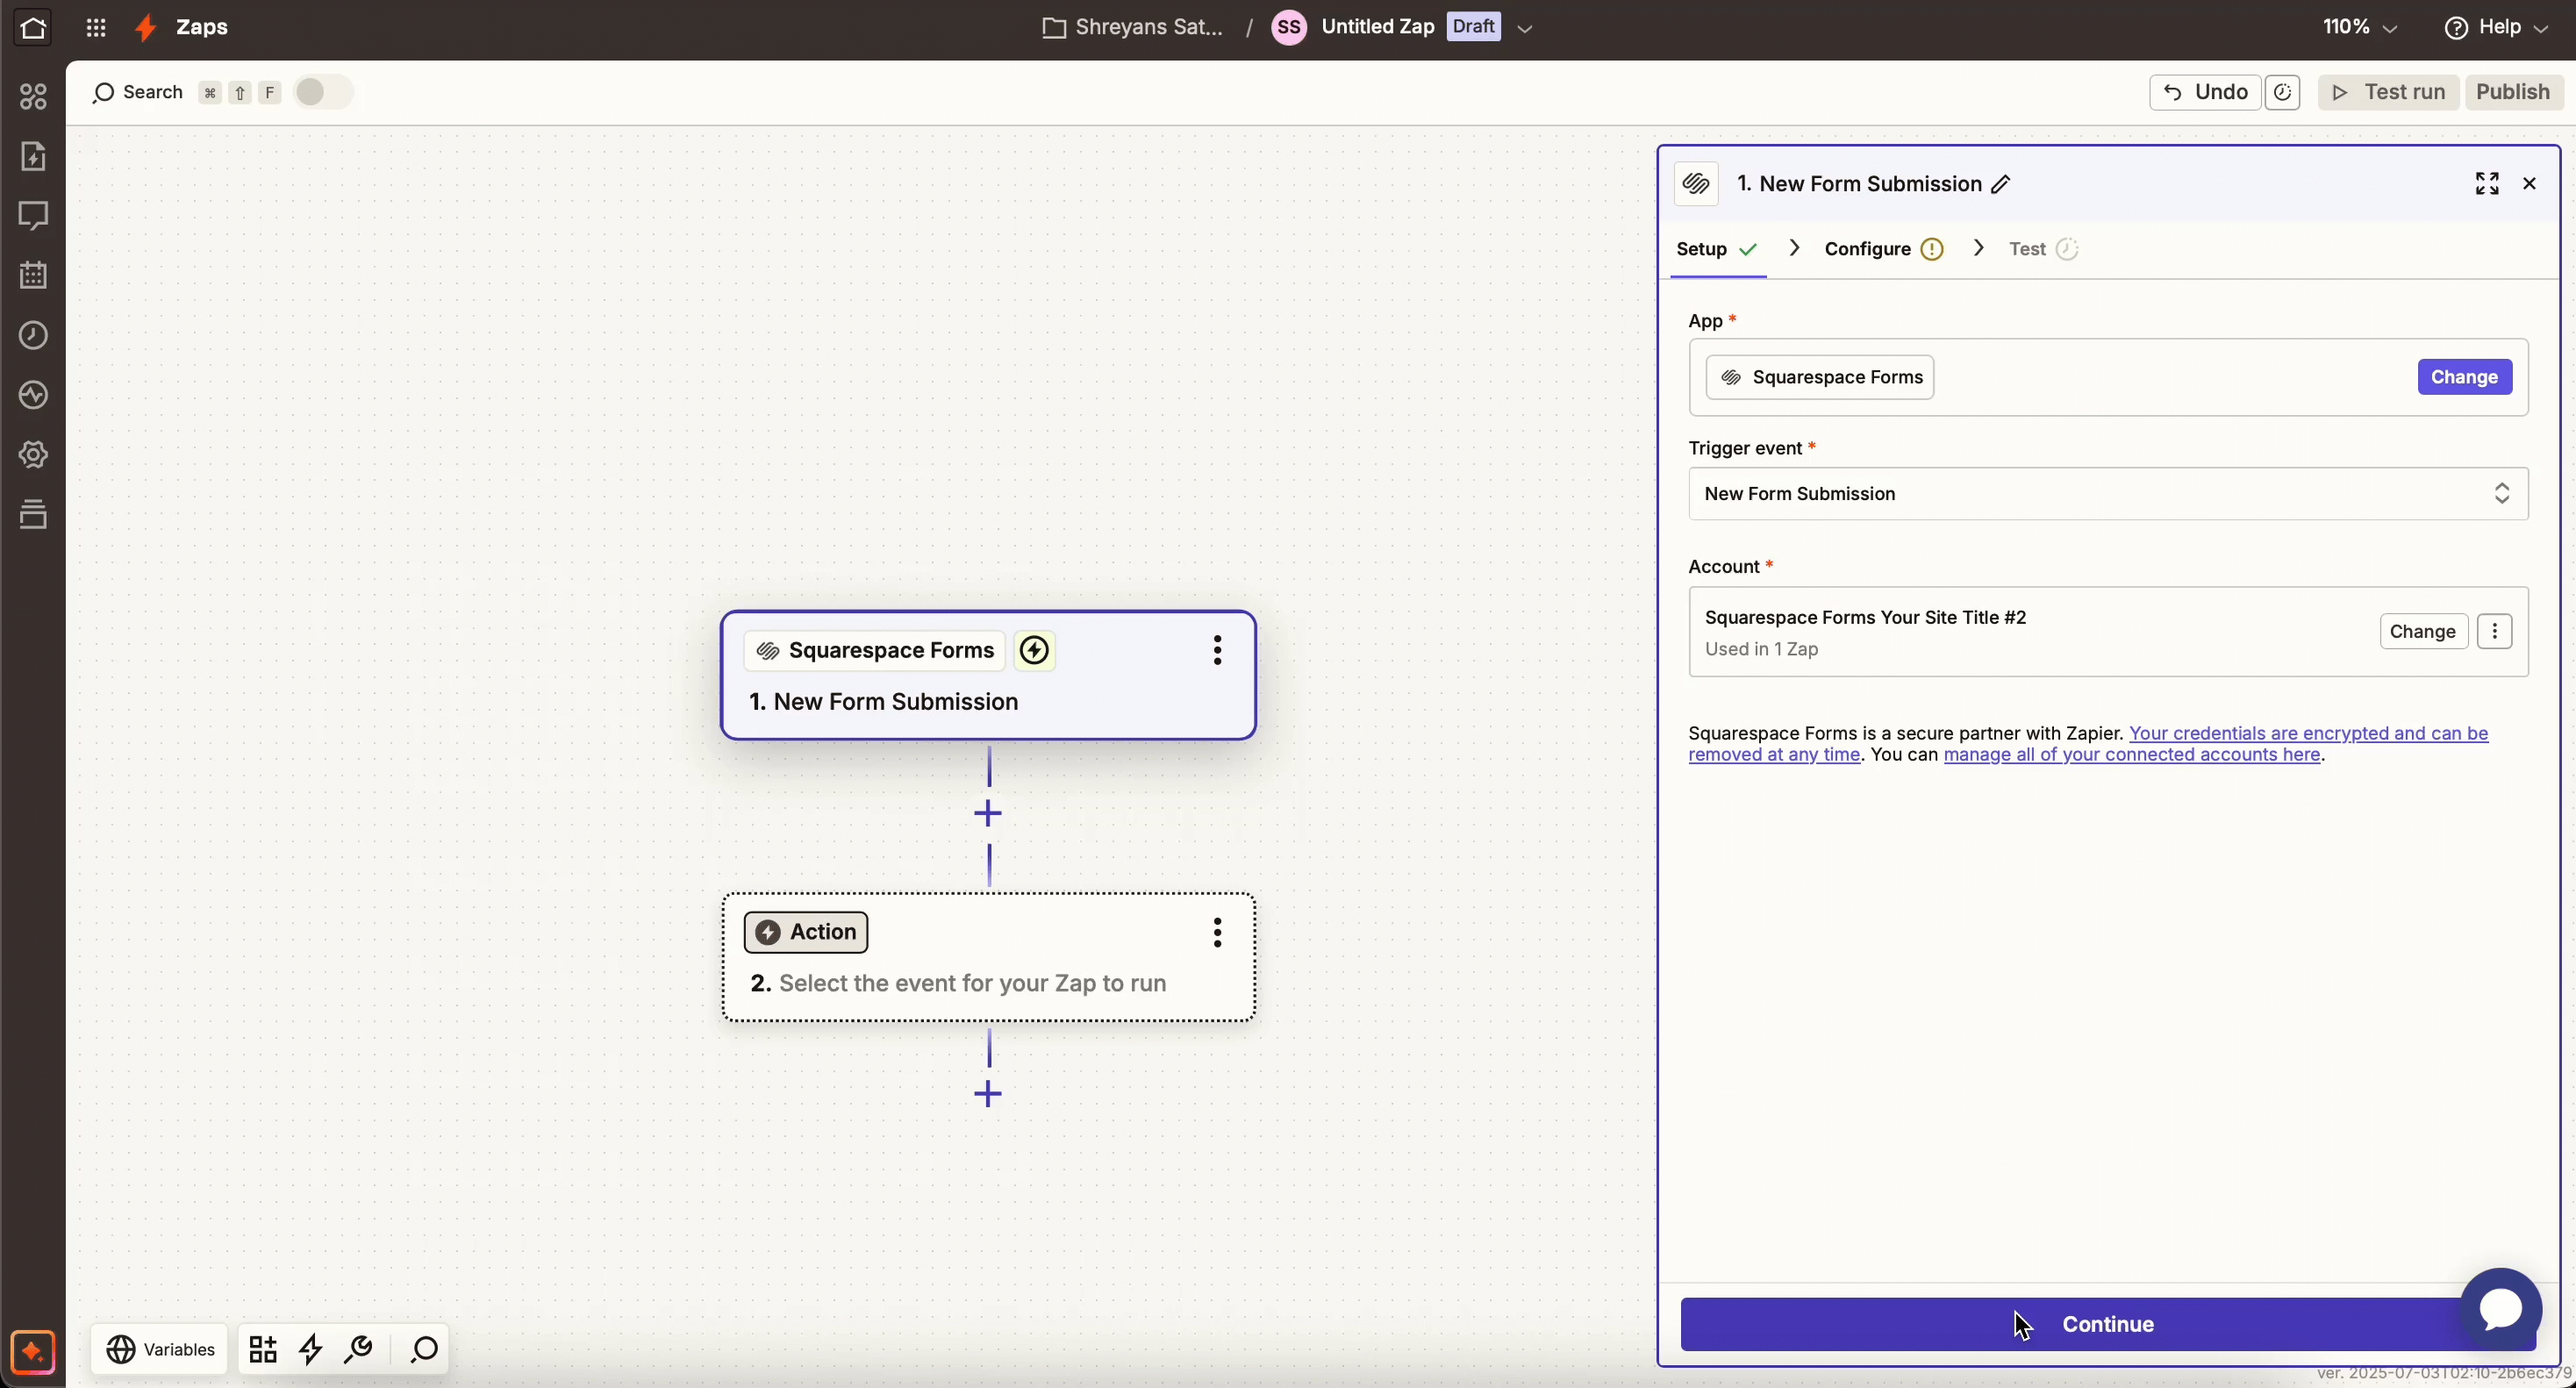
Task: Click the Search field in toolbar
Action: tap(138, 93)
